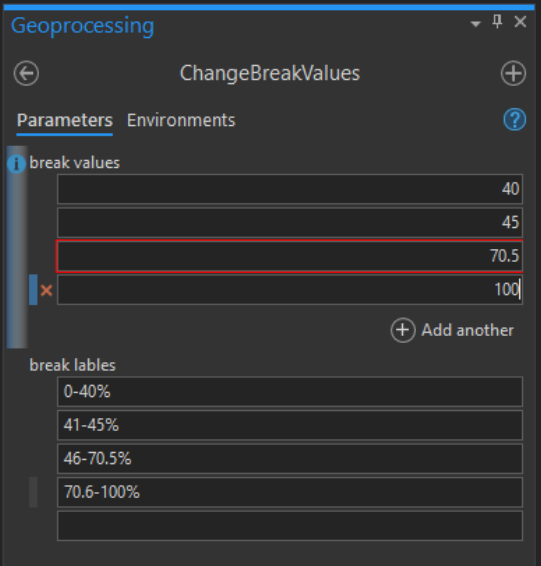The height and width of the screenshot is (566, 541).
Task: Click the Add another button
Action: pos(452,330)
